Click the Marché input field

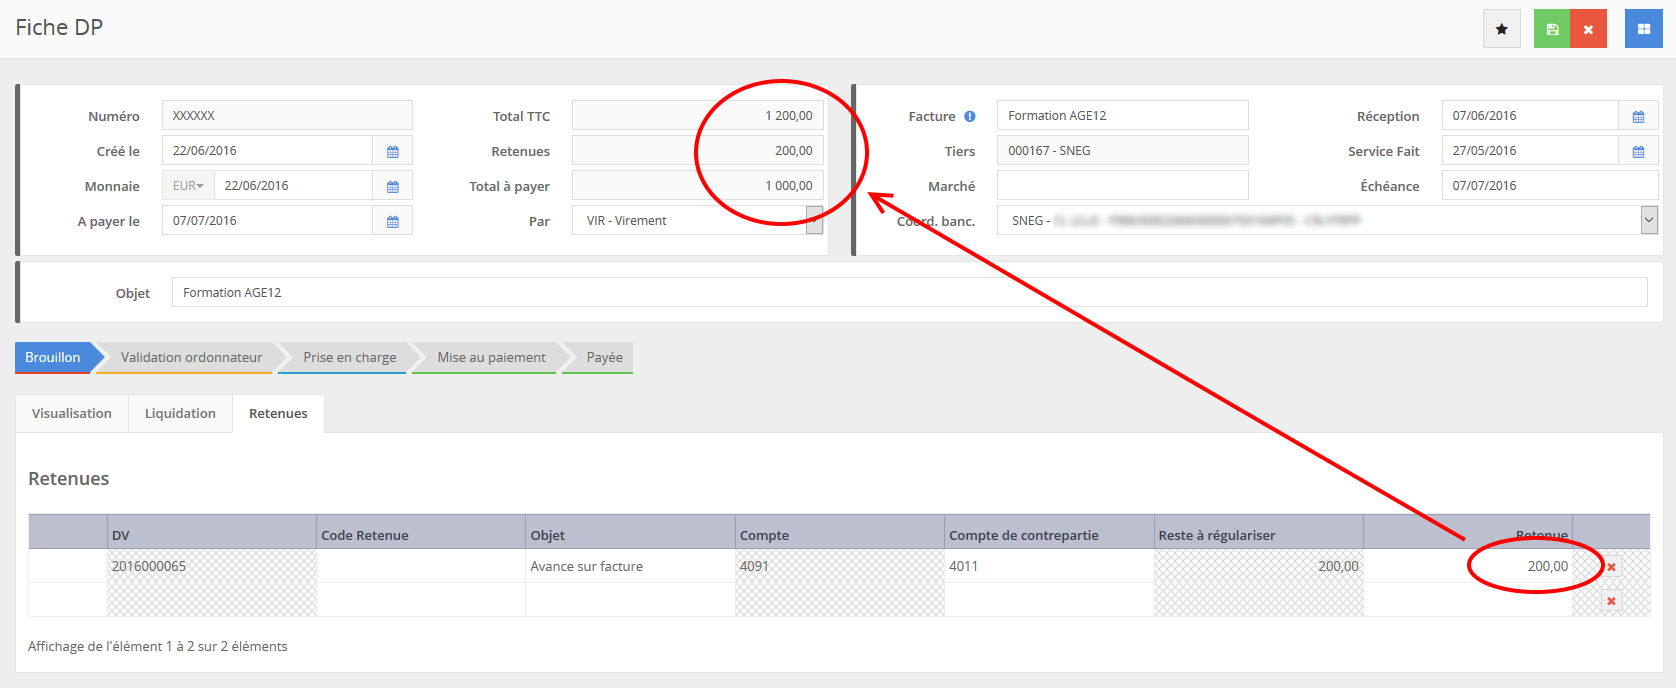1122,186
